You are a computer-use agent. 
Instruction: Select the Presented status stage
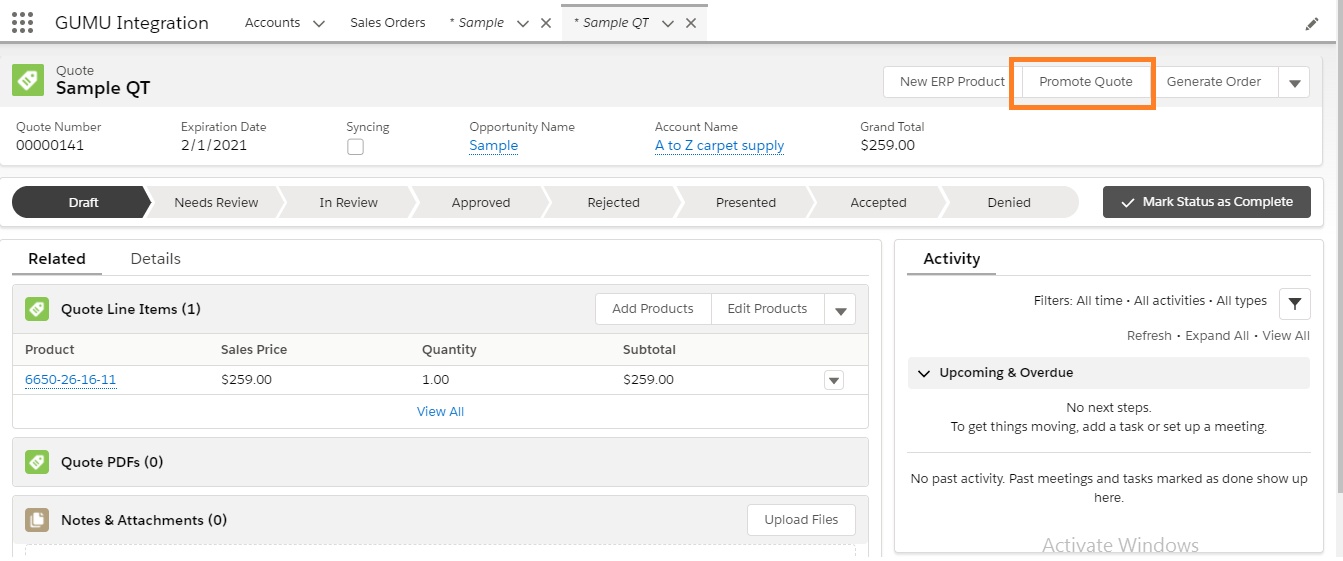[x=746, y=202]
